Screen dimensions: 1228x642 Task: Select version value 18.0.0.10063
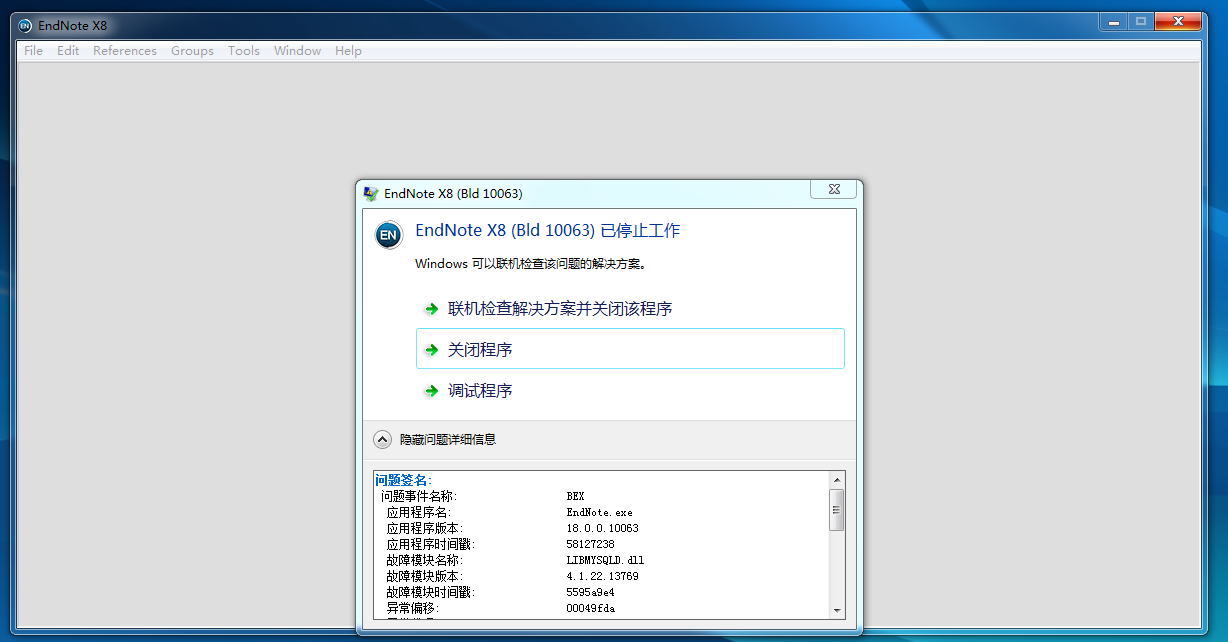[x=602, y=528]
